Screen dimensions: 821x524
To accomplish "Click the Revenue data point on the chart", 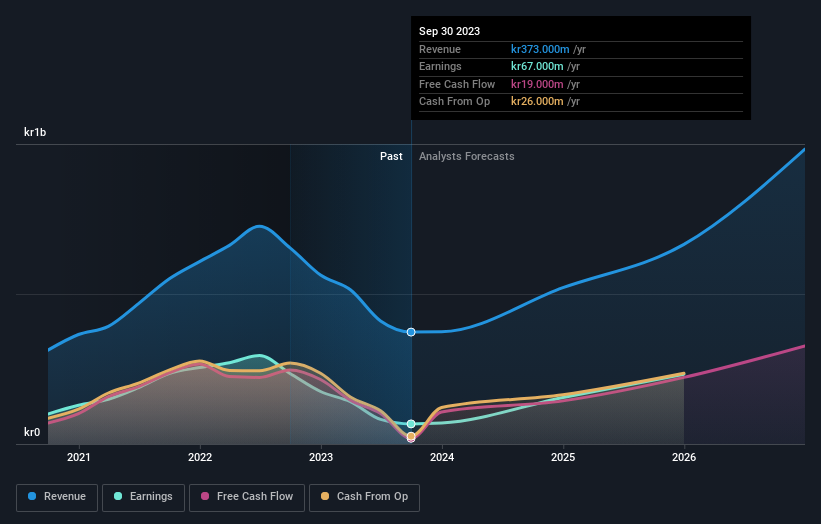I will pyautogui.click(x=411, y=332).
